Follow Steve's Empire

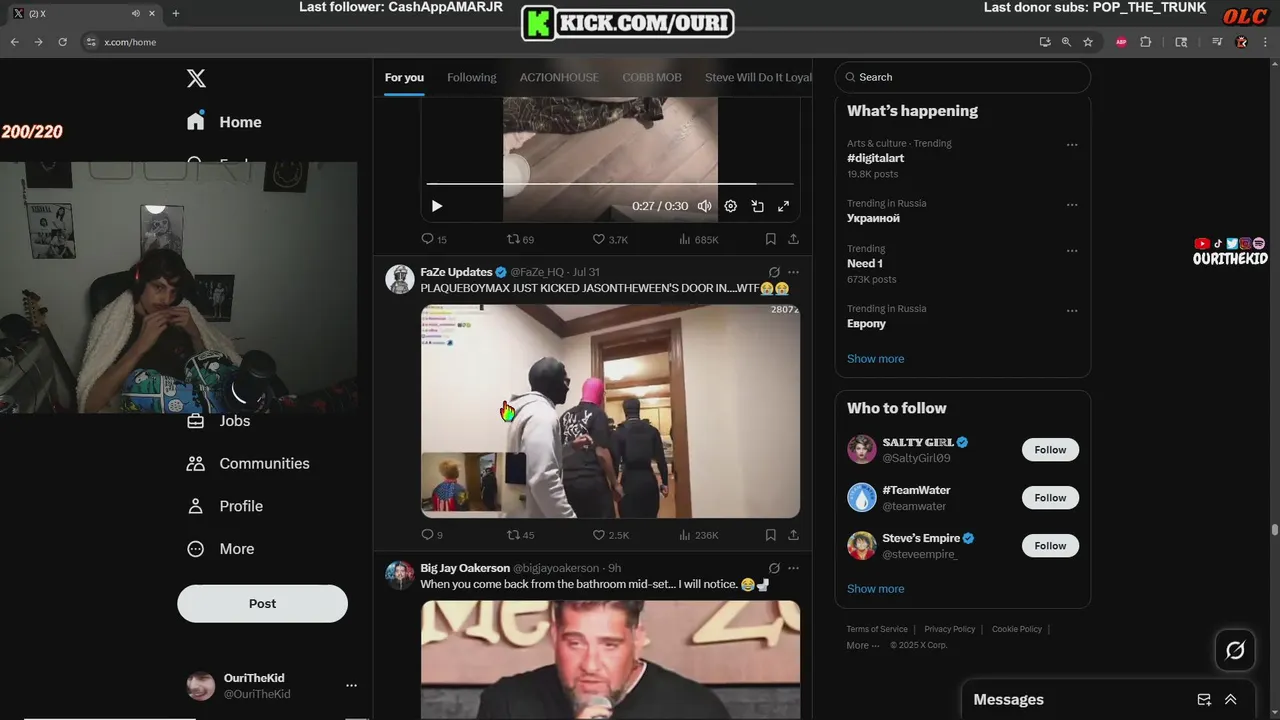pos(1050,546)
